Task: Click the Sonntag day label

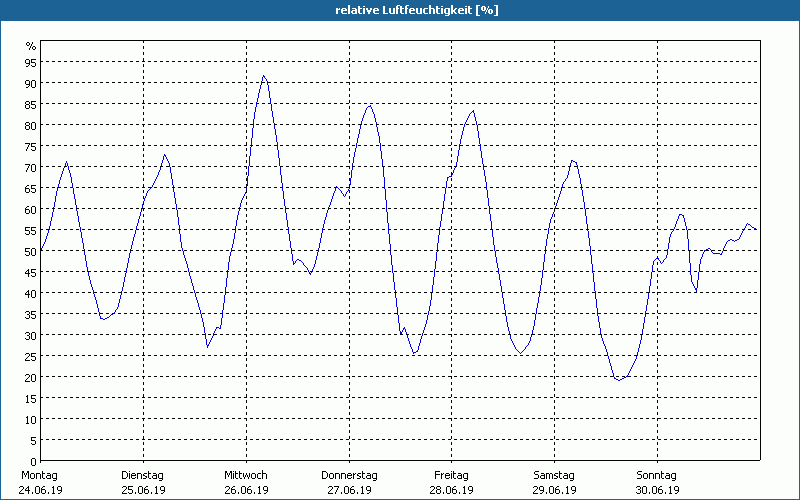Action: click(x=657, y=475)
